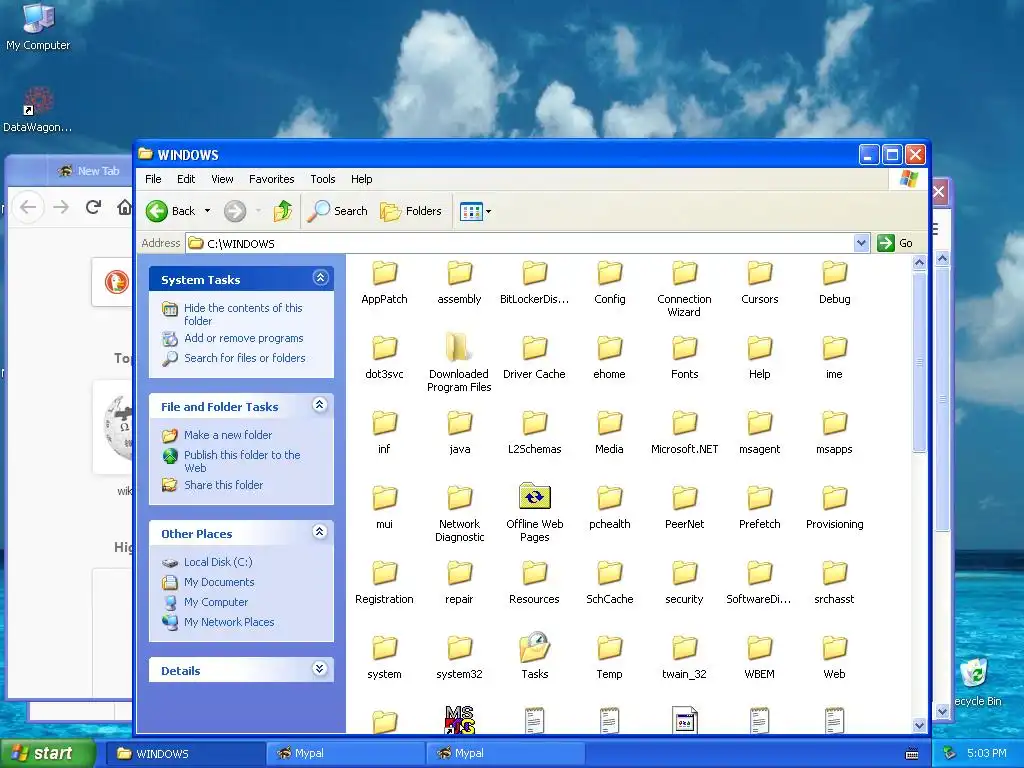
Task: Select the Microsoft.NET folder
Action: (x=684, y=432)
